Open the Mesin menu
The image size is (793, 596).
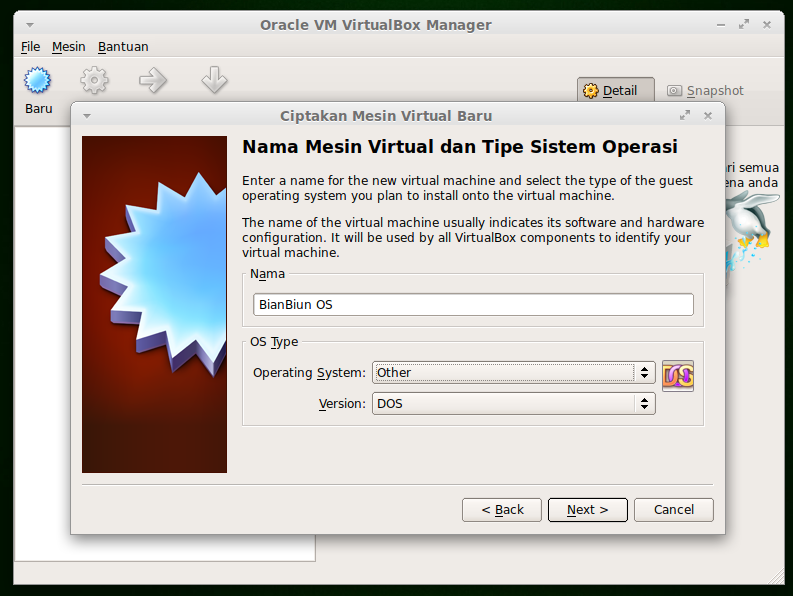69,47
